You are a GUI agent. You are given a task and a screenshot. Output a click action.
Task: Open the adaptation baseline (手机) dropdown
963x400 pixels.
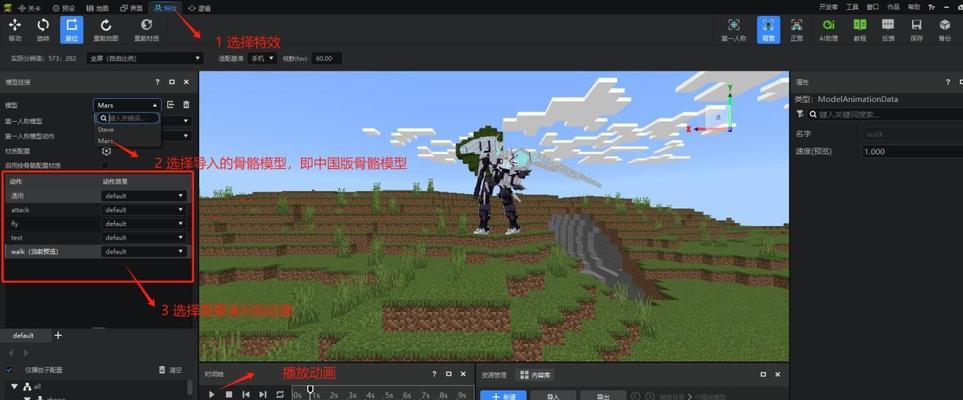pyautogui.click(x=262, y=58)
